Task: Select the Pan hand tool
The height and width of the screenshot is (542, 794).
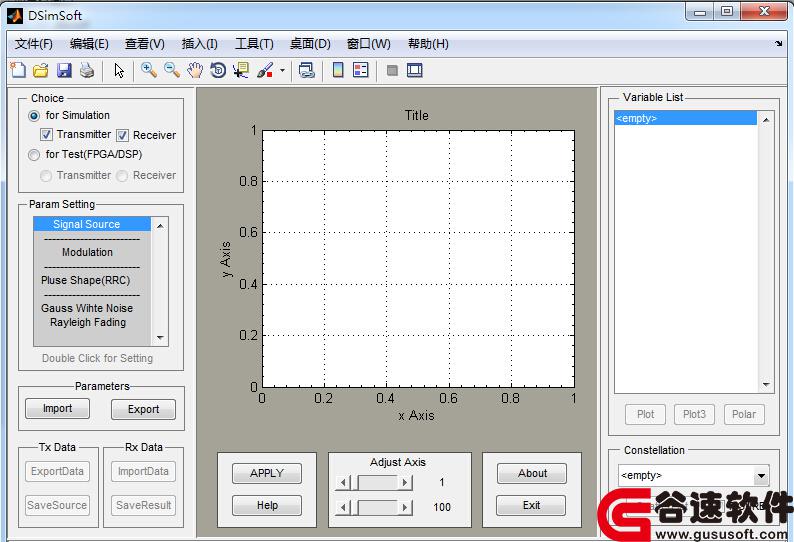Action: pos(195,70)
